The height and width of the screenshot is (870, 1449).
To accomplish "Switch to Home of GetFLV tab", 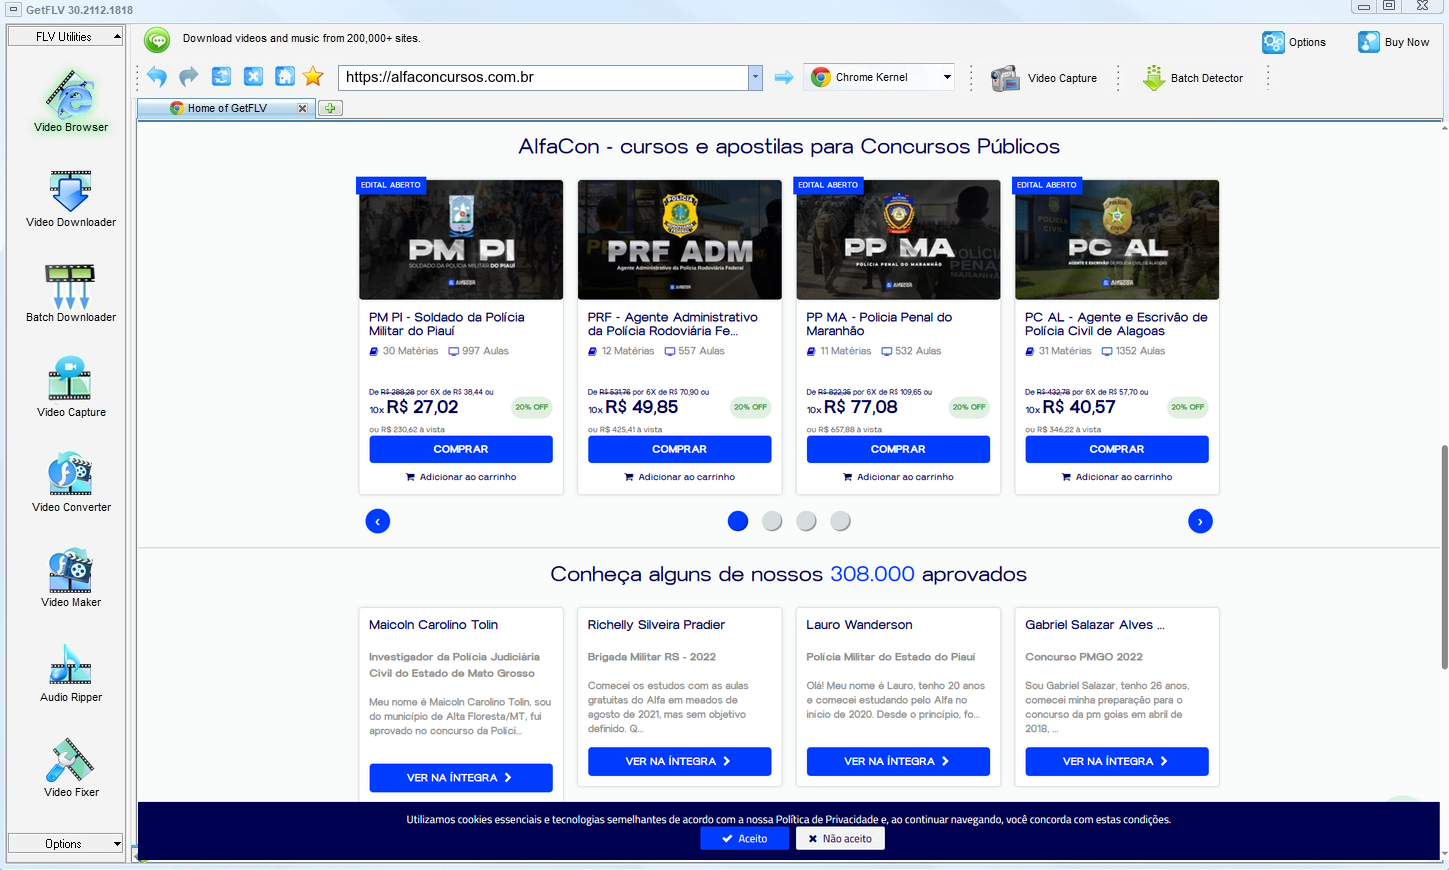I will click(227, 108).
